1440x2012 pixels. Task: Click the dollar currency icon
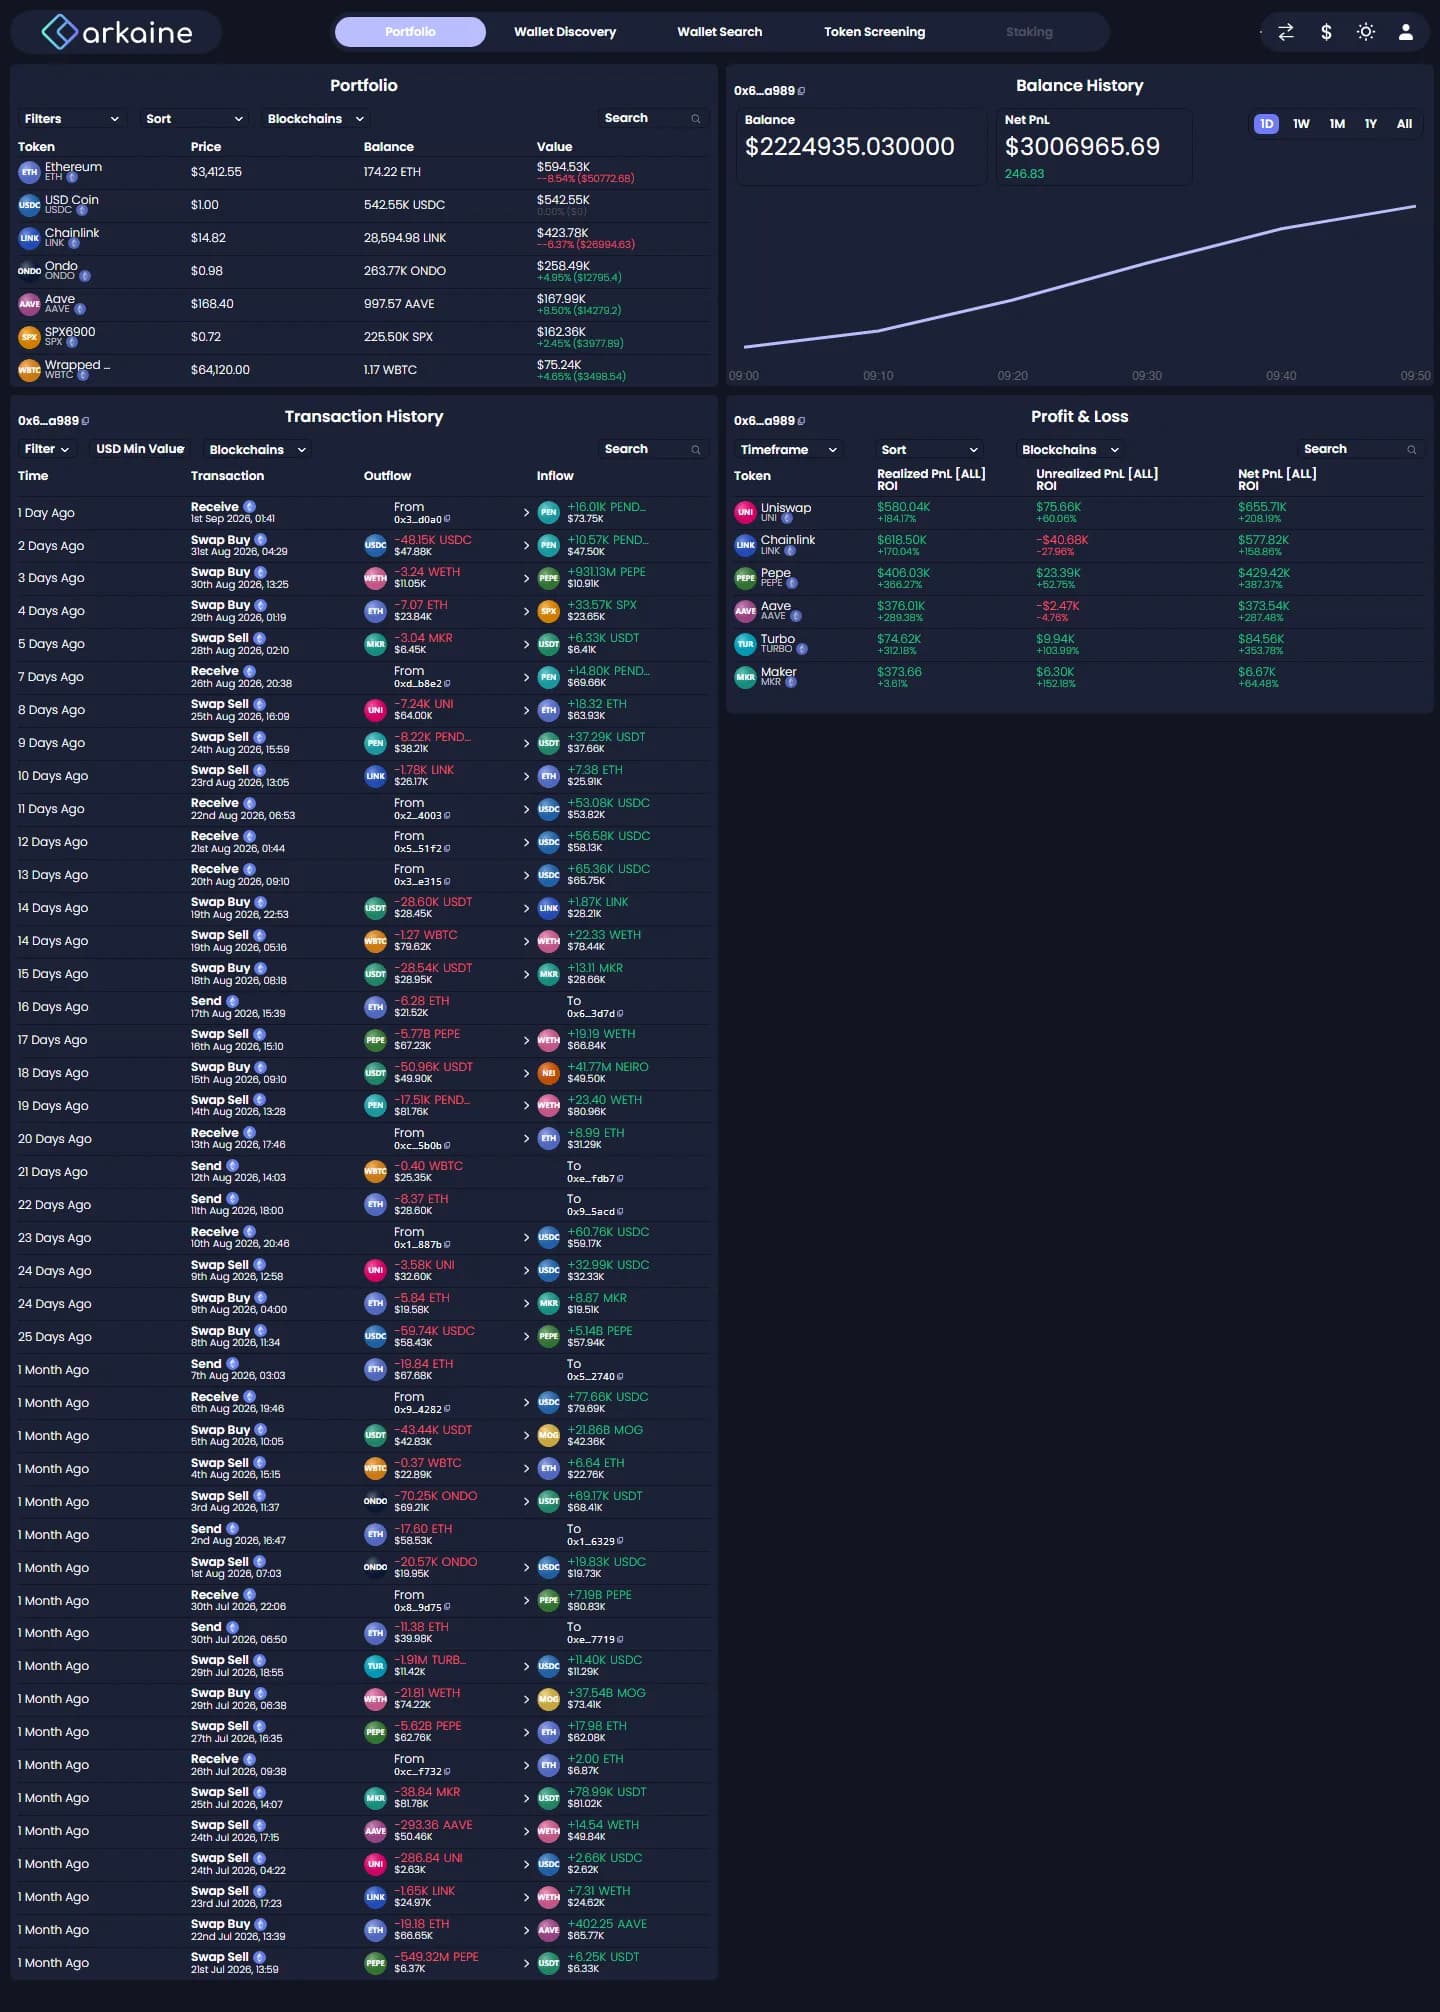click(x=1326, y=32)
